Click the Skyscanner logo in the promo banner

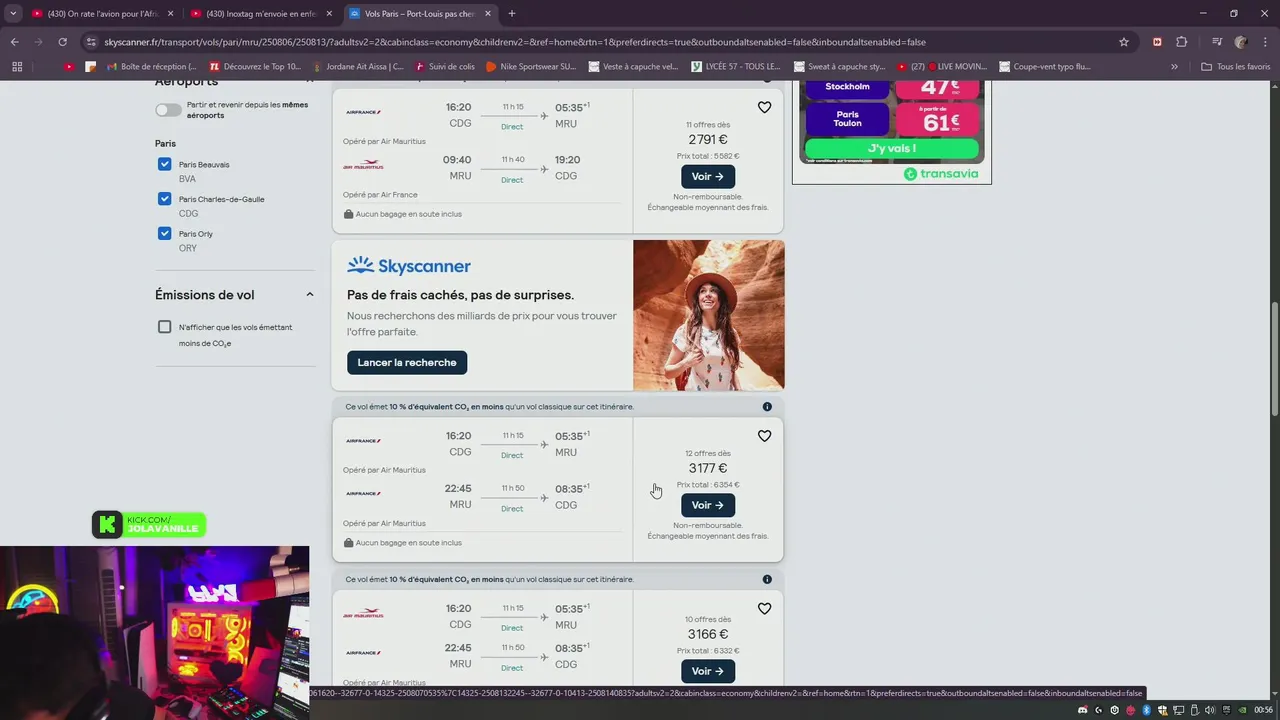tap(409, 265)
